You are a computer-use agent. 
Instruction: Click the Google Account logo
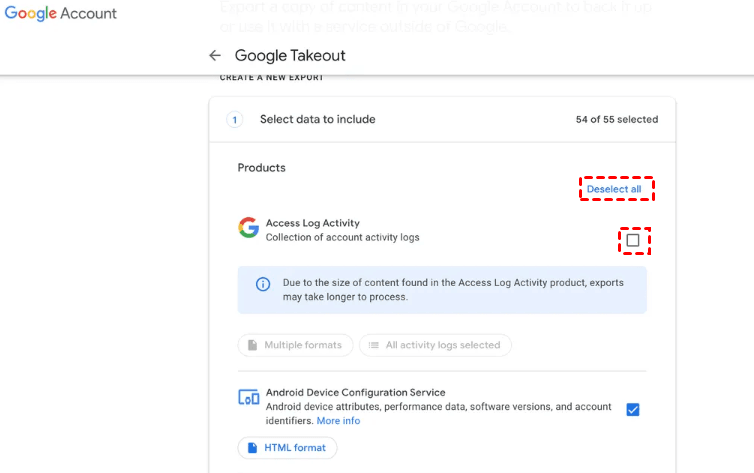click(x=61, y=14)
